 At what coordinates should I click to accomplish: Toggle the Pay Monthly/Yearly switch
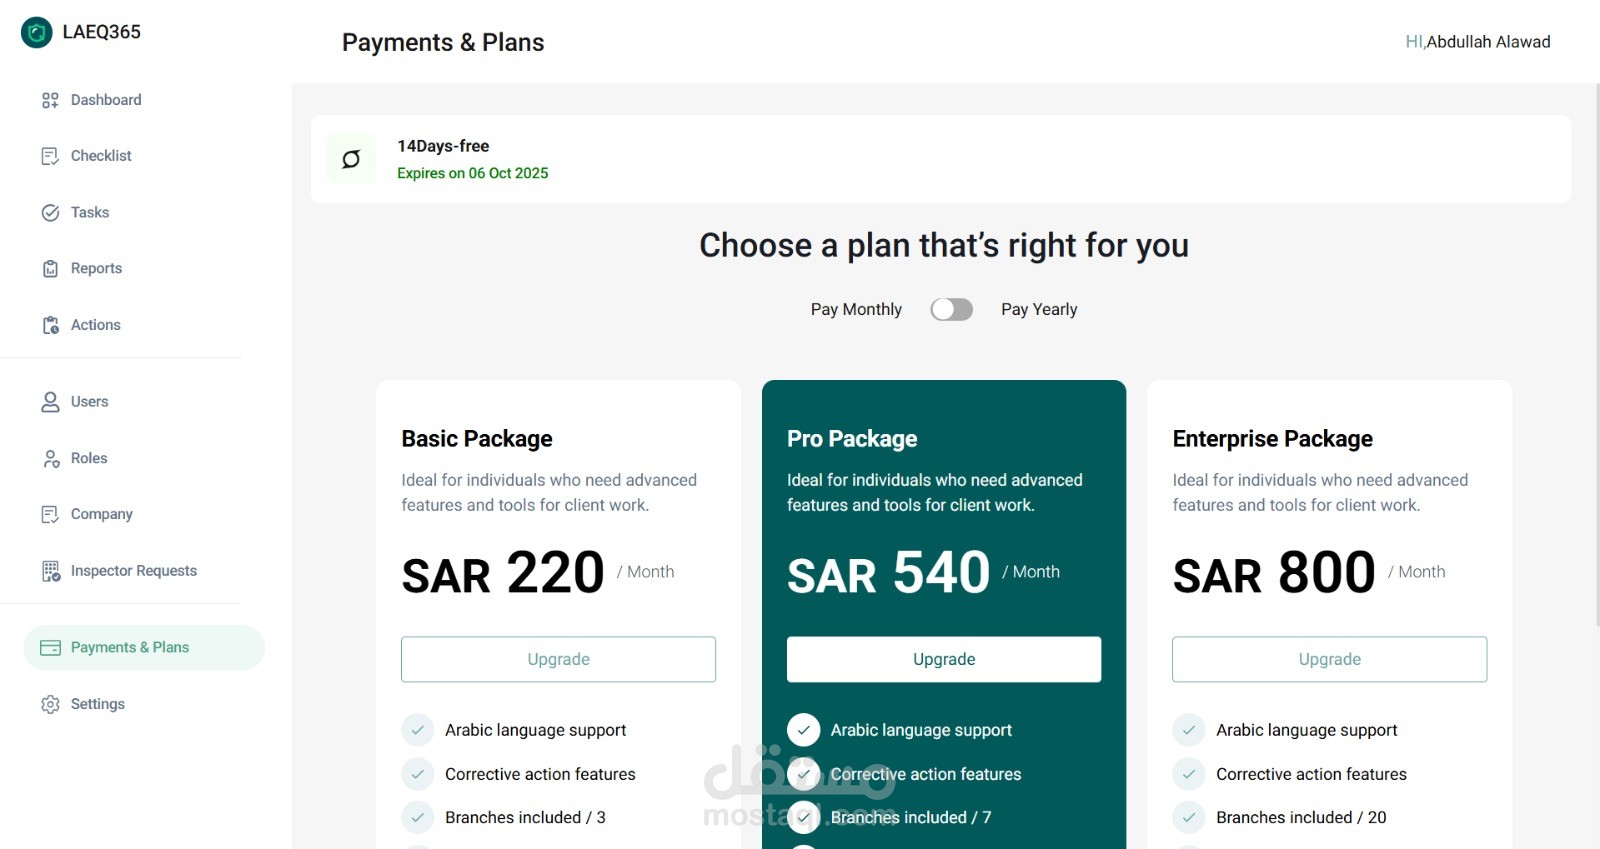click(951, 310)
